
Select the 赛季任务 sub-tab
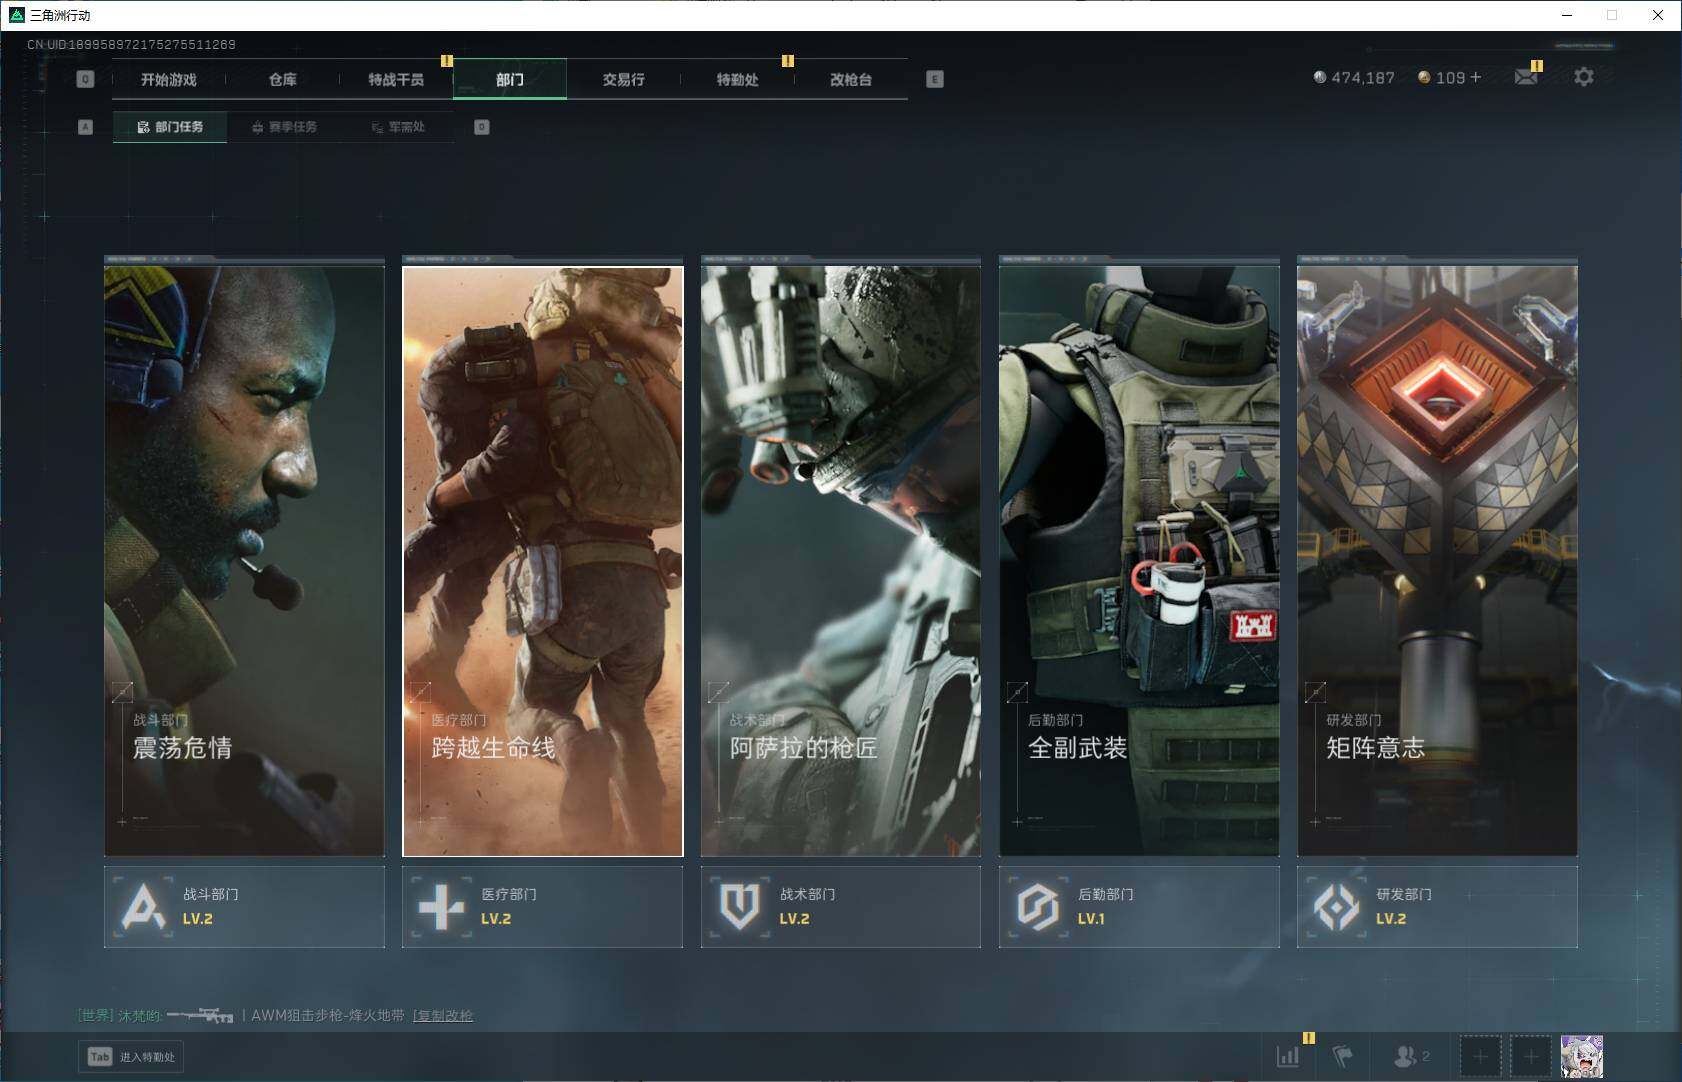pos(284,127)
